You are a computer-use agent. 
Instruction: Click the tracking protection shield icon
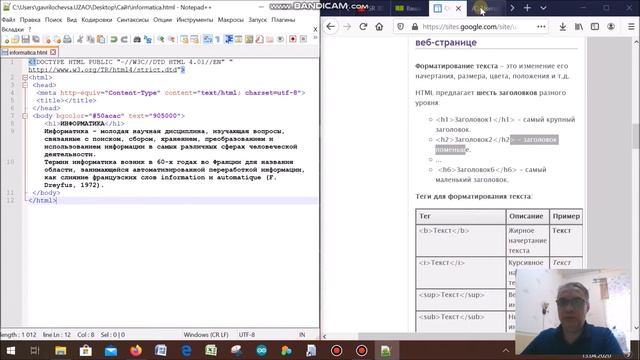coord(400,27)
